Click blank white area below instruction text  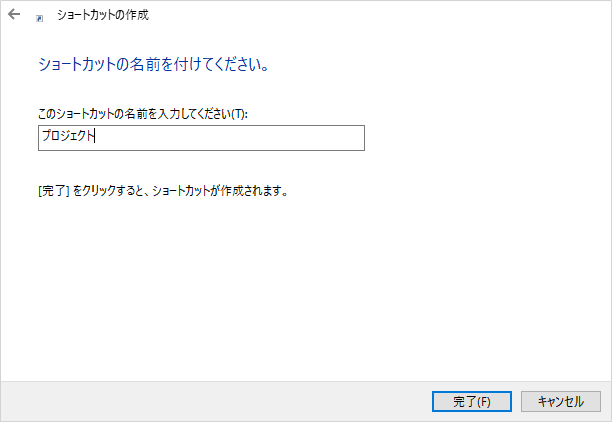tap(300, 290)
